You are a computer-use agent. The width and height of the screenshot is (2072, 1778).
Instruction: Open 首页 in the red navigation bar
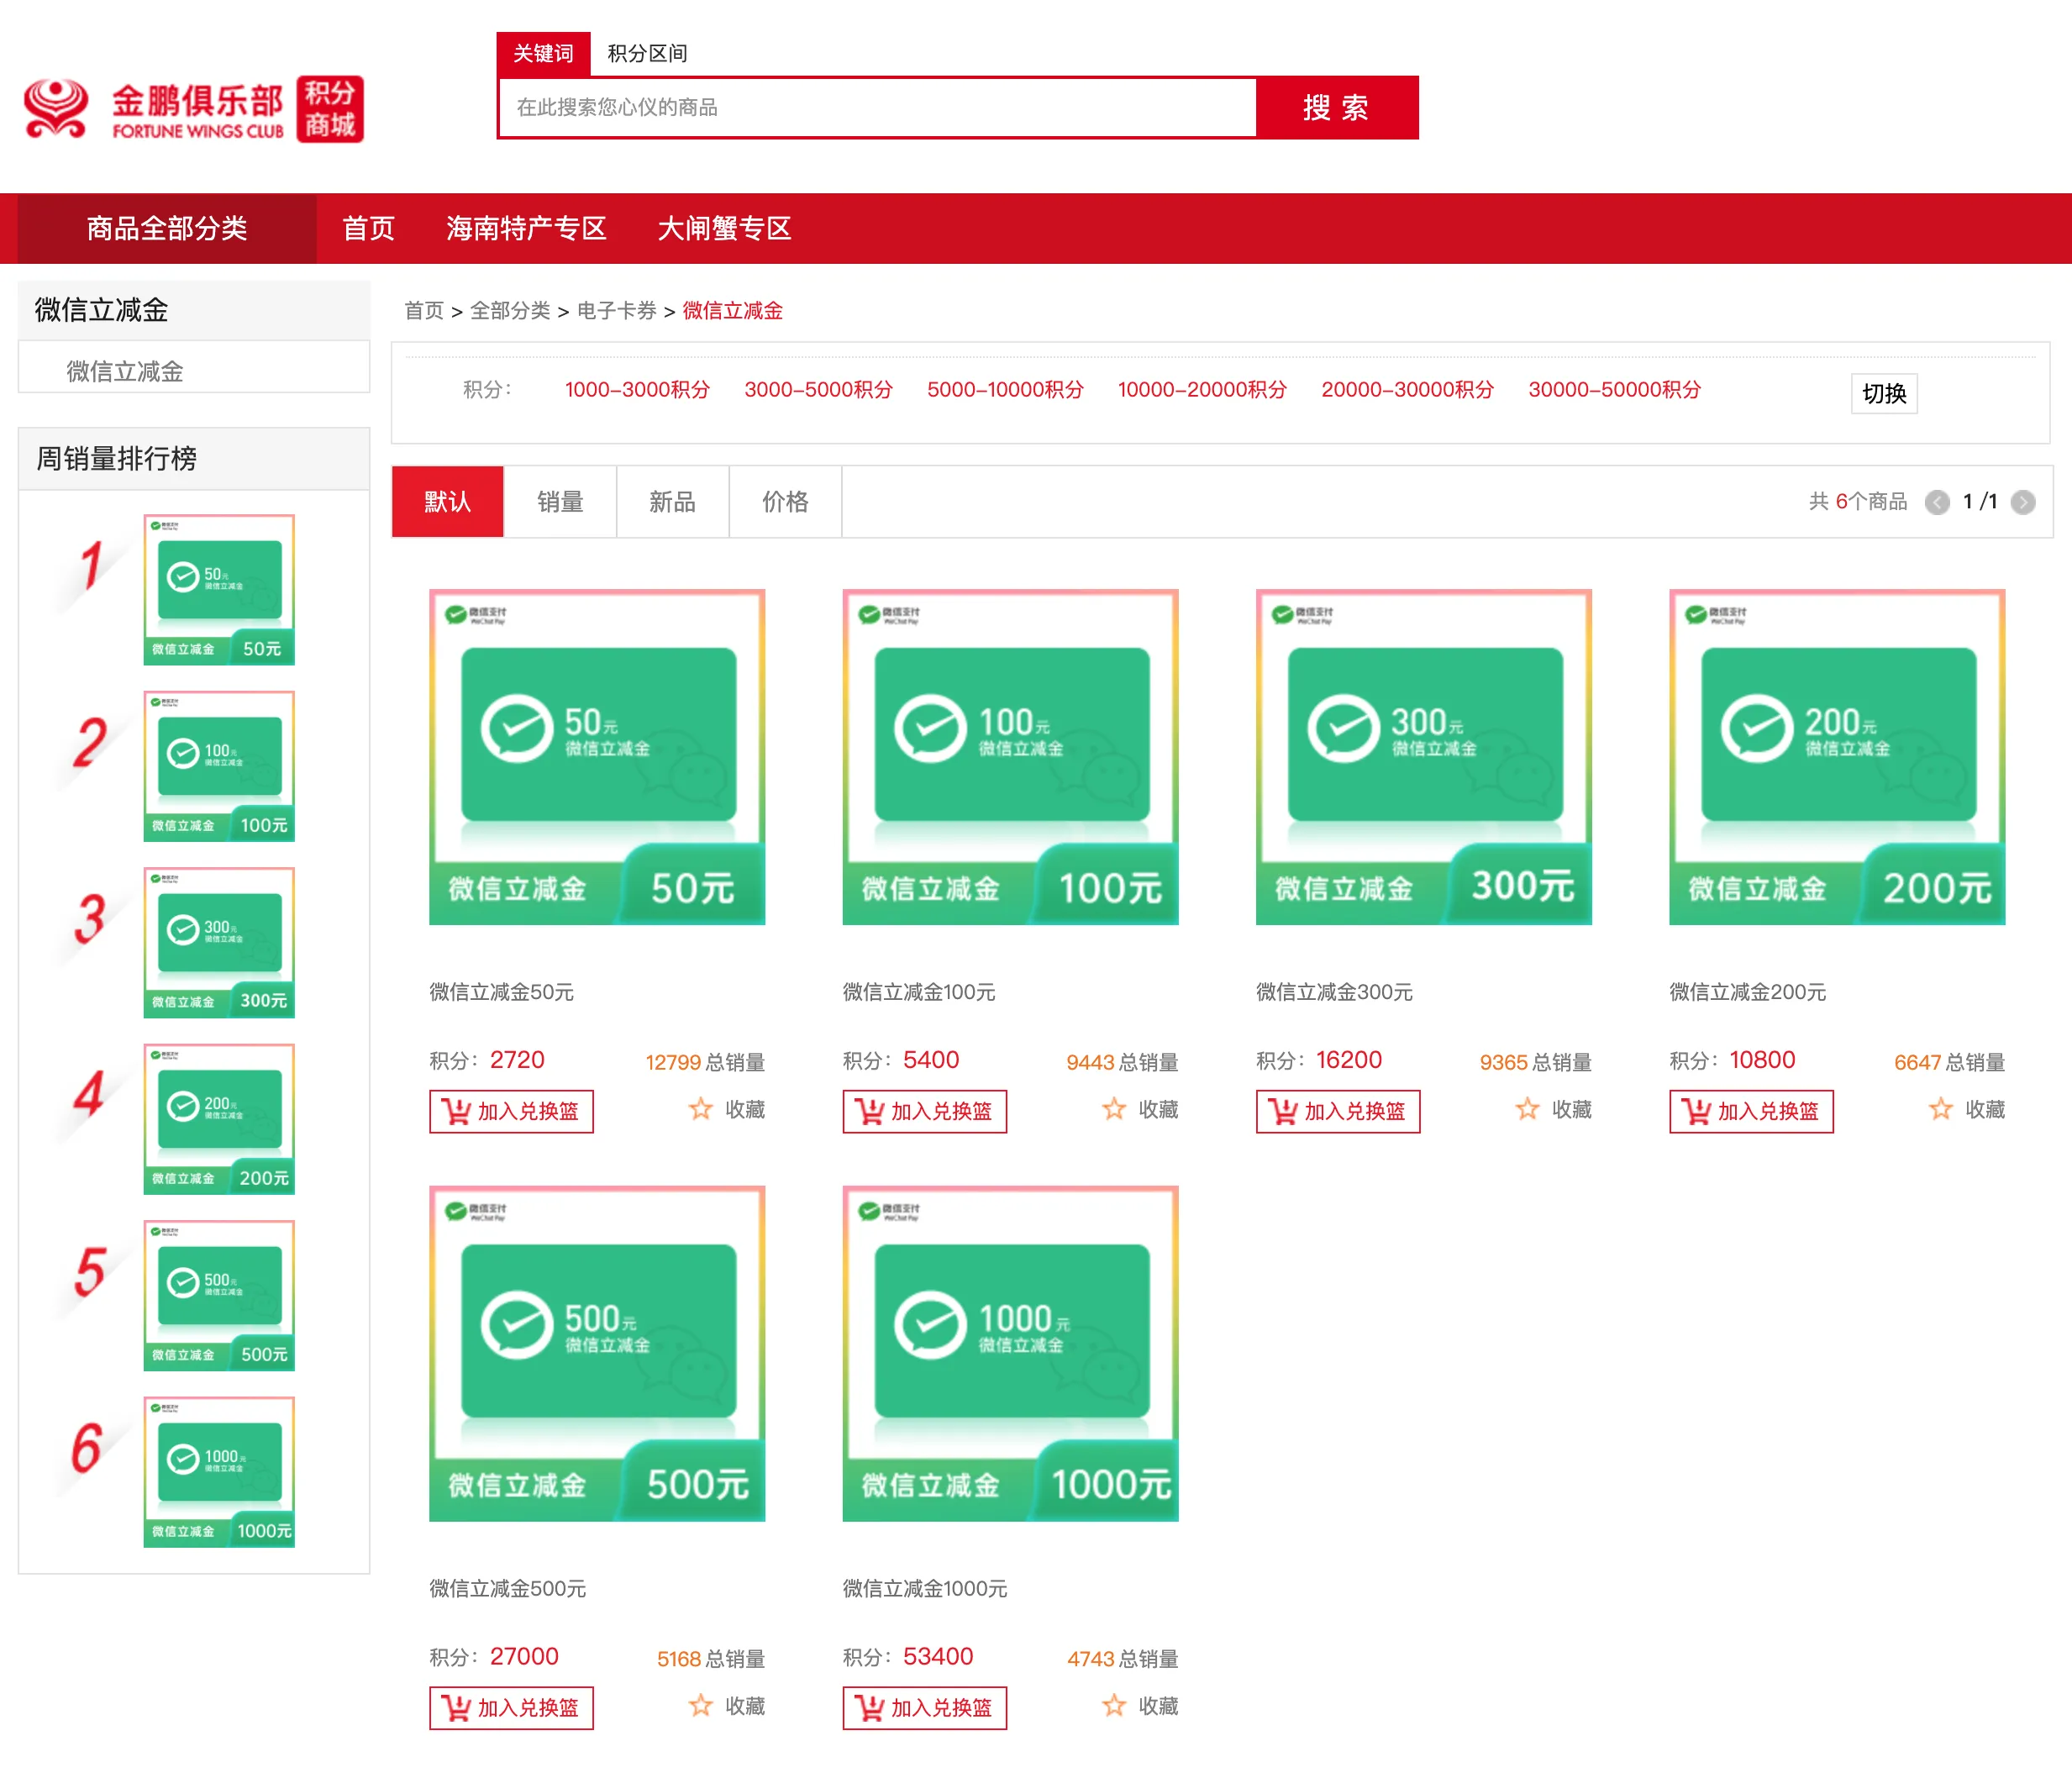click(x=368, y=229)
